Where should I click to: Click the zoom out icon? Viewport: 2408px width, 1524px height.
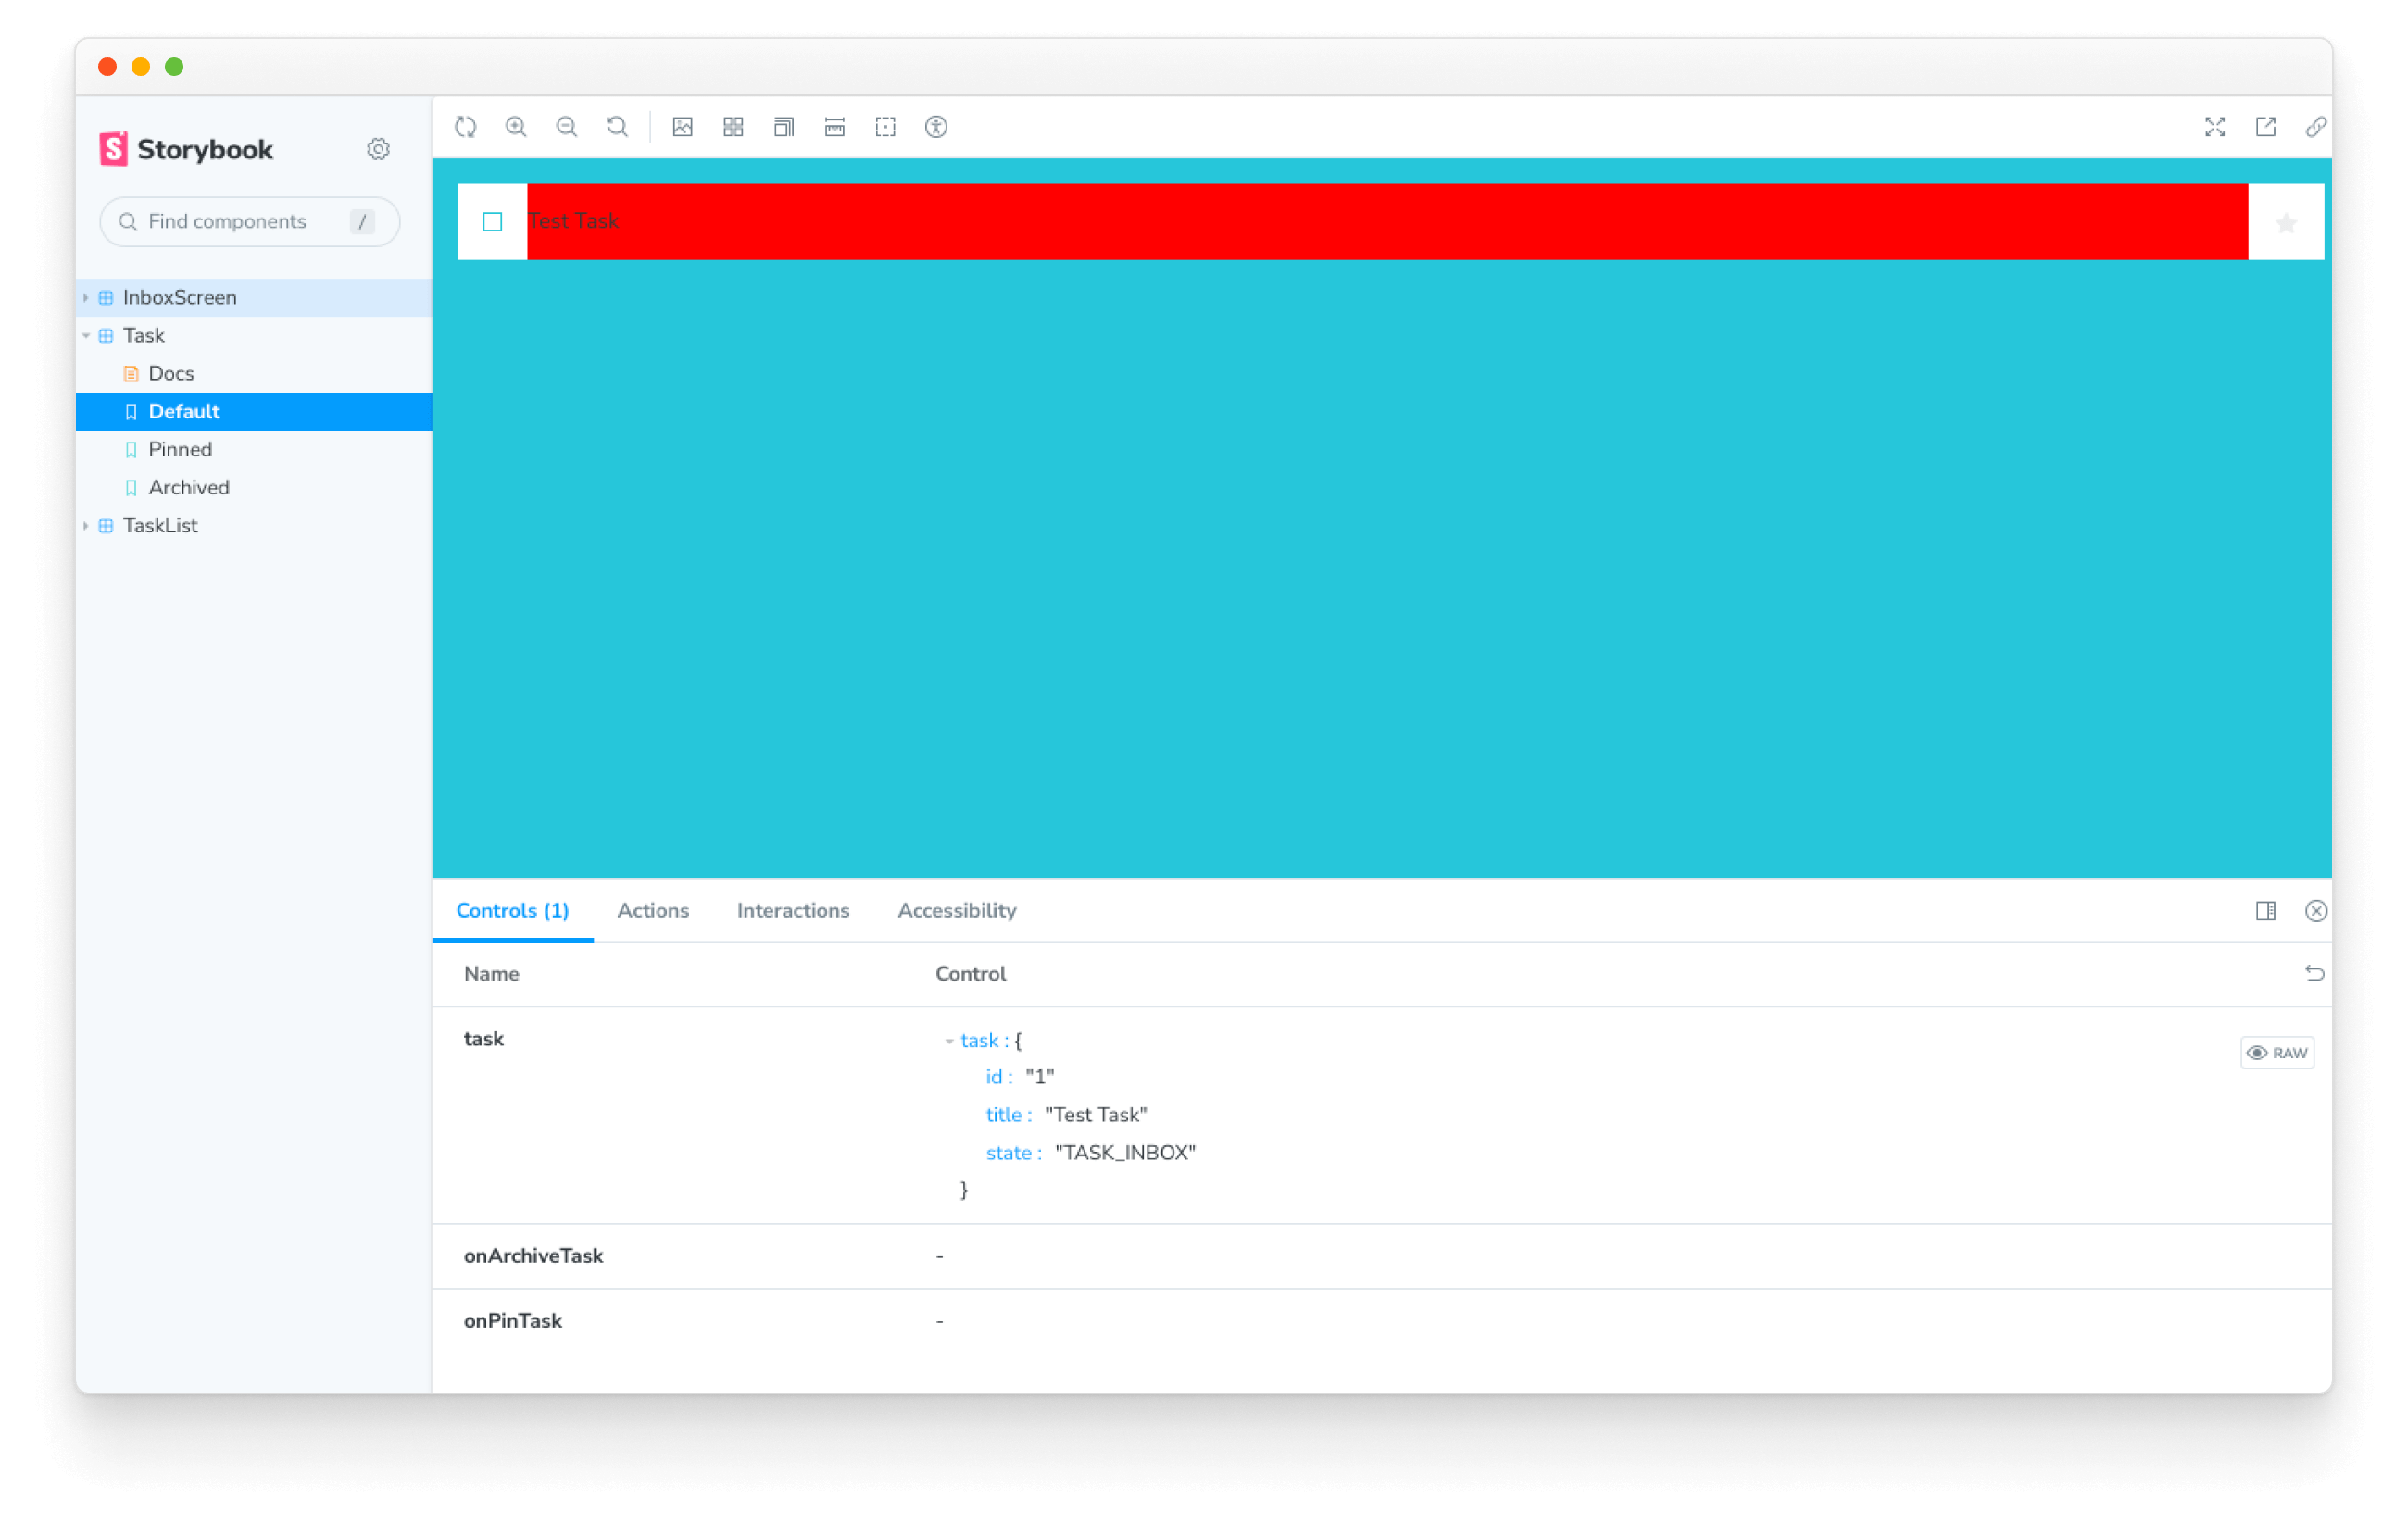pyautogui.click(x=569, y=126)
